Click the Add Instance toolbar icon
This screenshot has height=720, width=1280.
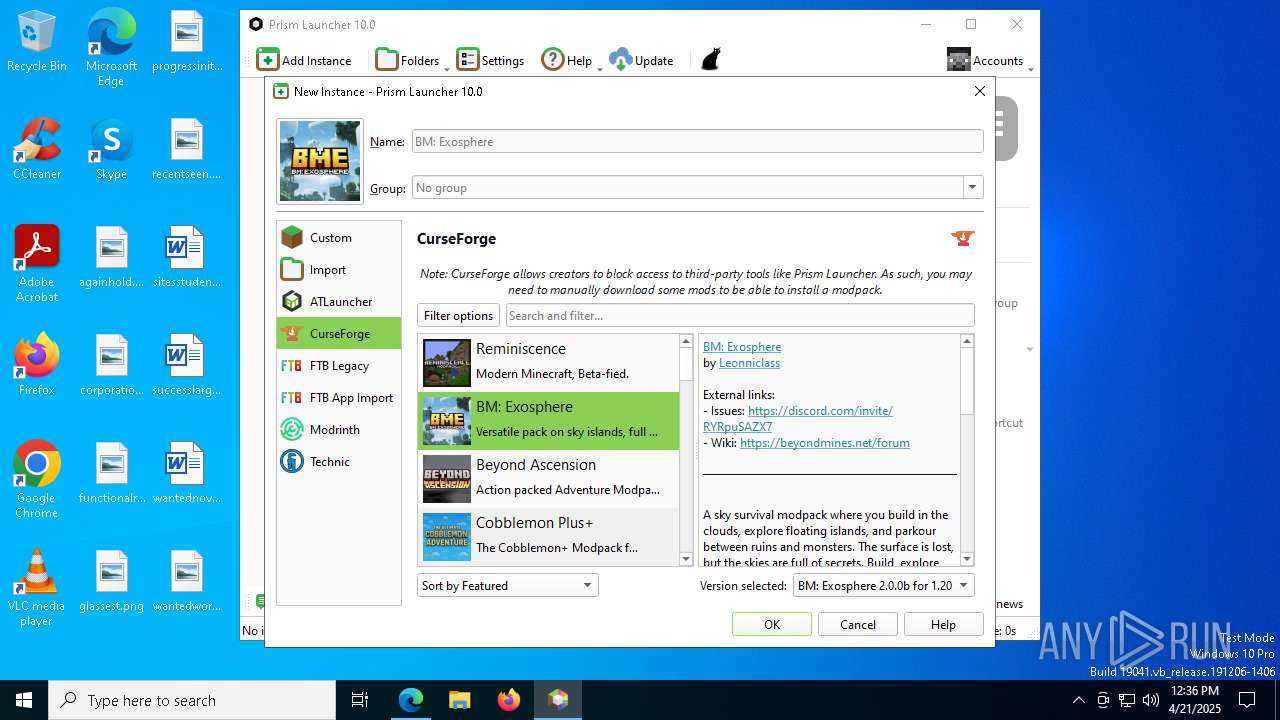[304, 60]
